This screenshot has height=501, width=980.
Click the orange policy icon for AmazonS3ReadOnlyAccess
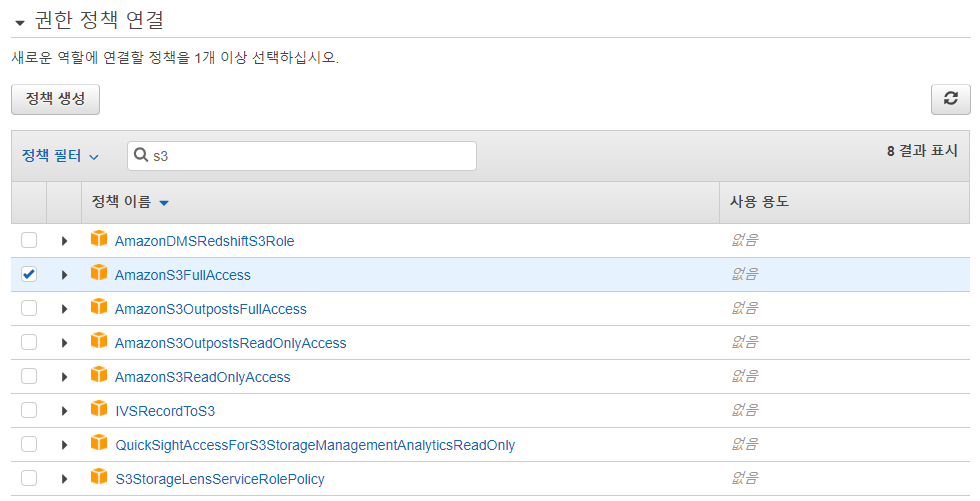[99, 375]
